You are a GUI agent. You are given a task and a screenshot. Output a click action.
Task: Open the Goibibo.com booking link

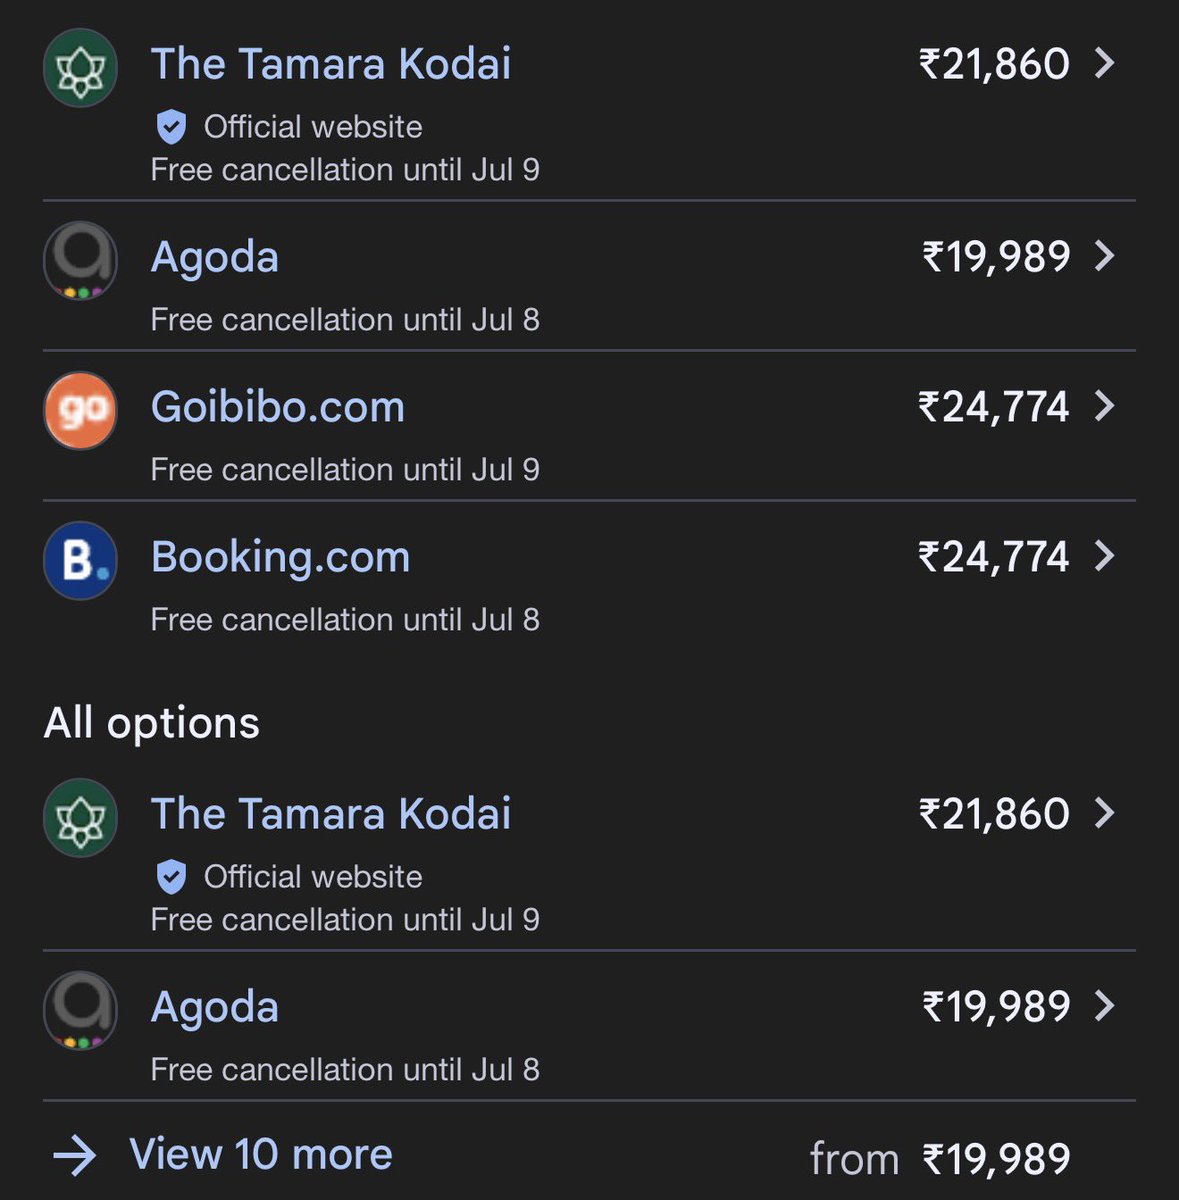click(278, 407)
